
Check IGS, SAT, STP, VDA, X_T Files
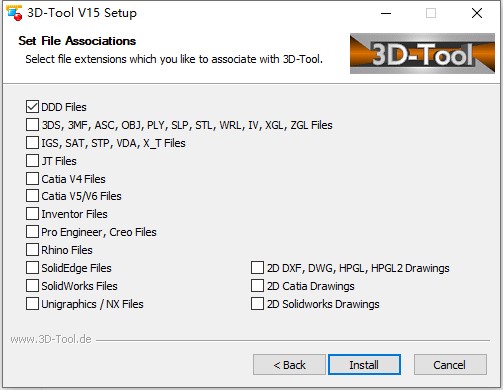pyautogui.click(x=32, y=143)
